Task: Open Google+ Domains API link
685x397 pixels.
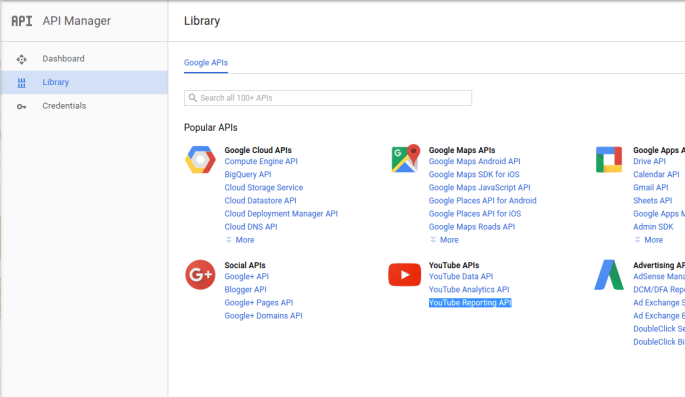Action: (x=263, y=316)
